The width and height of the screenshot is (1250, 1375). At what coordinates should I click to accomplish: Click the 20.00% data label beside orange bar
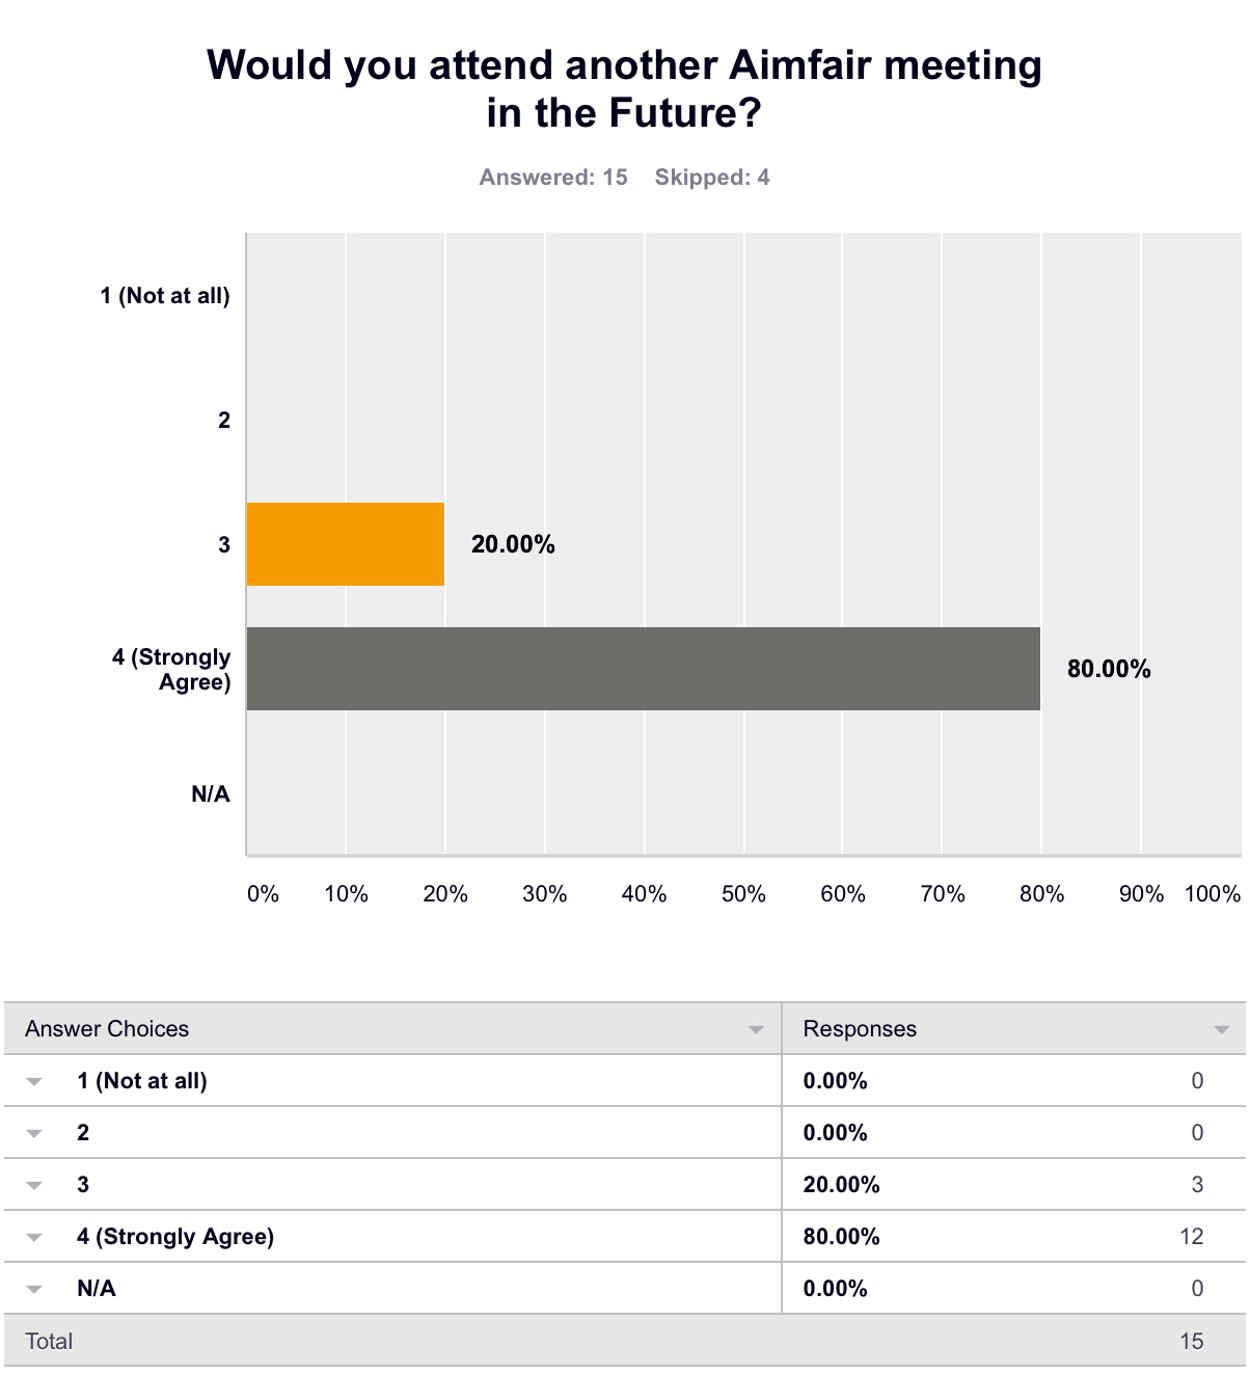click(513, 544)
